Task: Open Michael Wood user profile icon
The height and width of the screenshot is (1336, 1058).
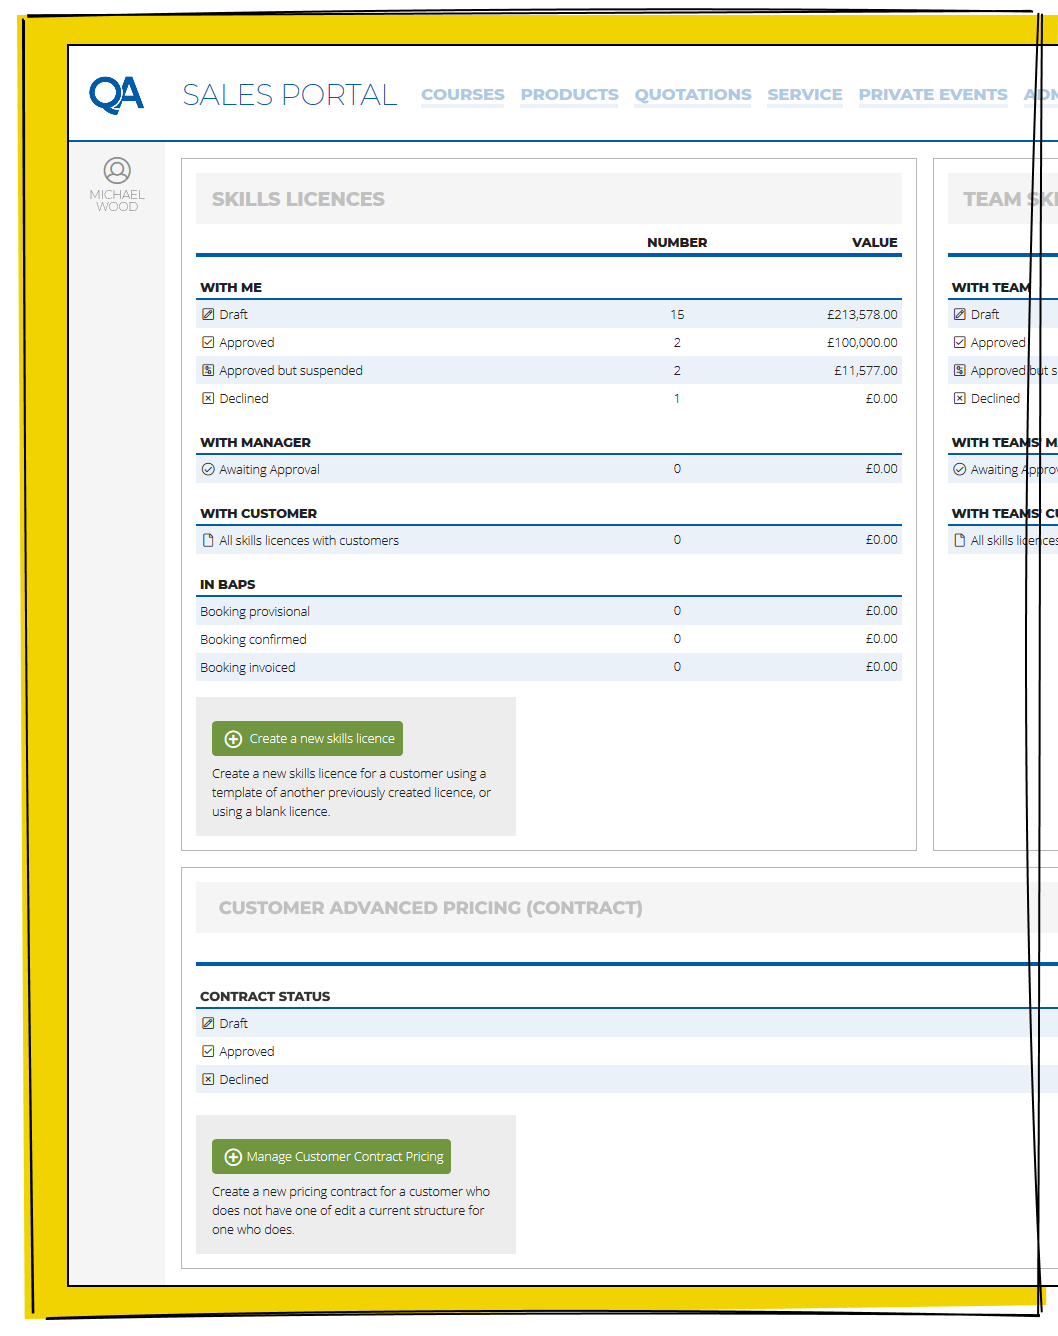Action: (117, 171)
